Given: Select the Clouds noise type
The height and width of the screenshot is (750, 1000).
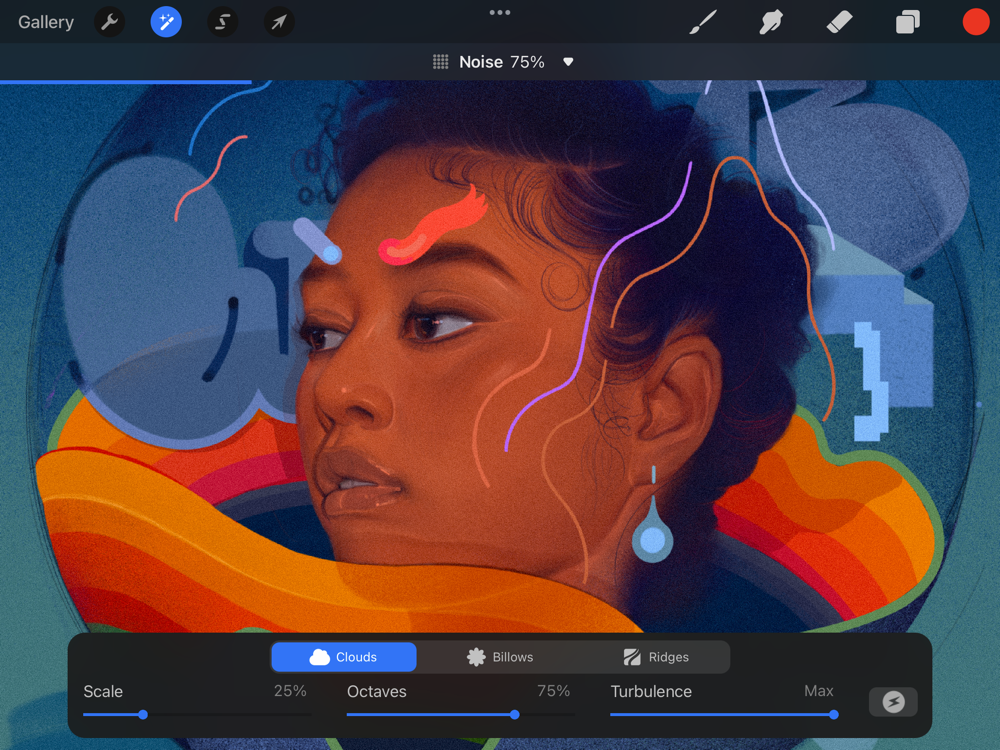Looking at the screenshot, I should [x=344, y=657].
